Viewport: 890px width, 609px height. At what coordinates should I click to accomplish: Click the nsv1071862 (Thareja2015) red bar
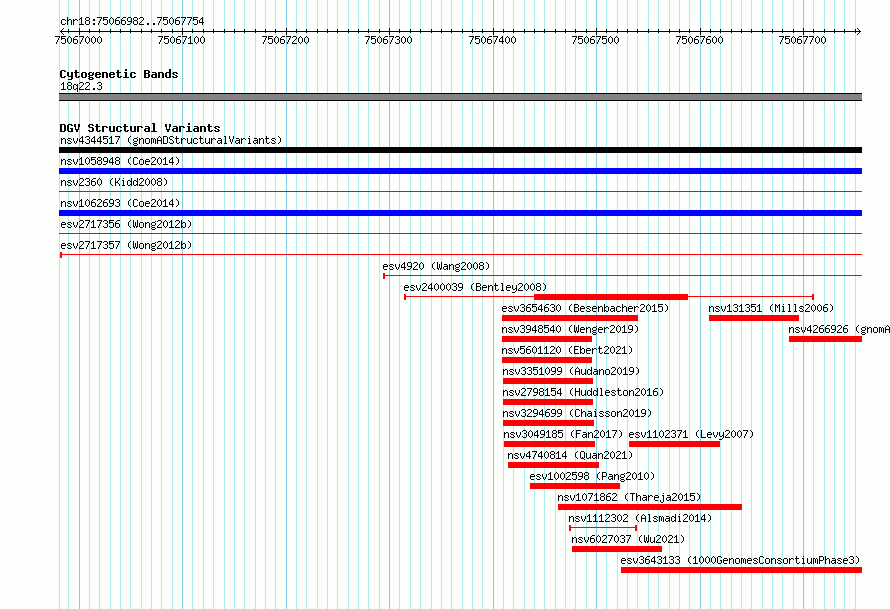650,507
